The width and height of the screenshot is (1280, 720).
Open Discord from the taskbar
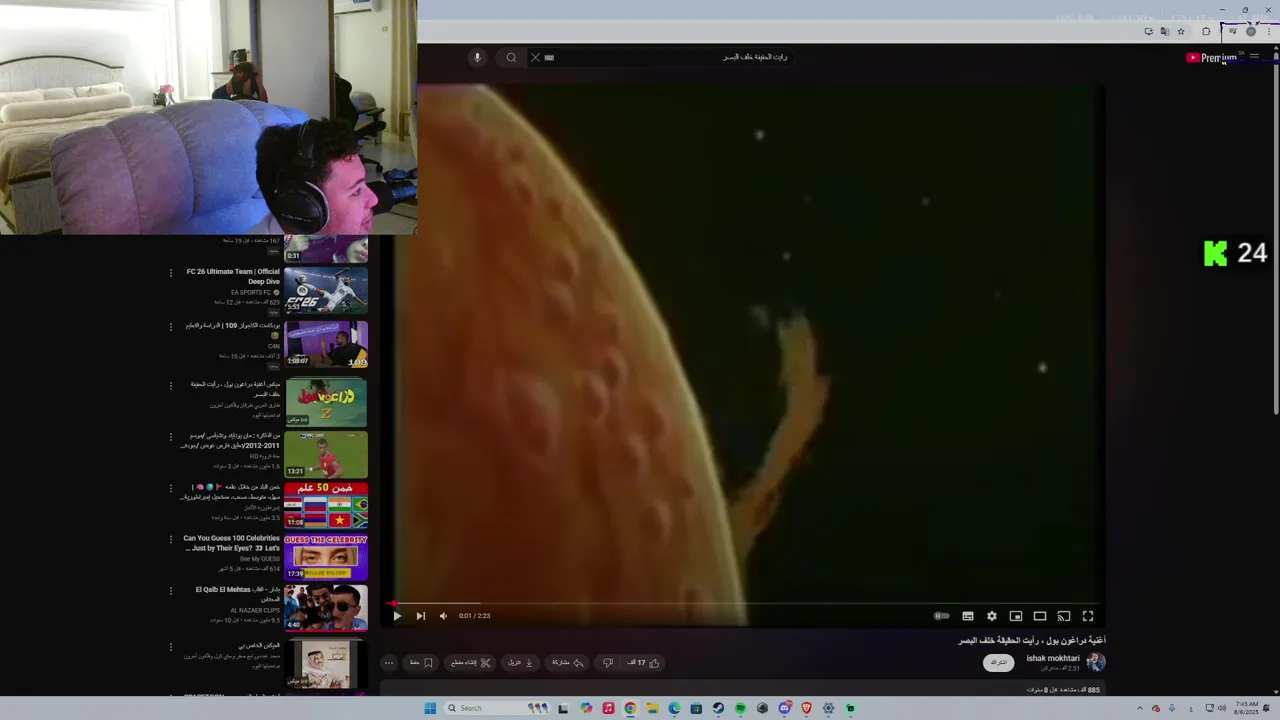(x=785, y=708)
